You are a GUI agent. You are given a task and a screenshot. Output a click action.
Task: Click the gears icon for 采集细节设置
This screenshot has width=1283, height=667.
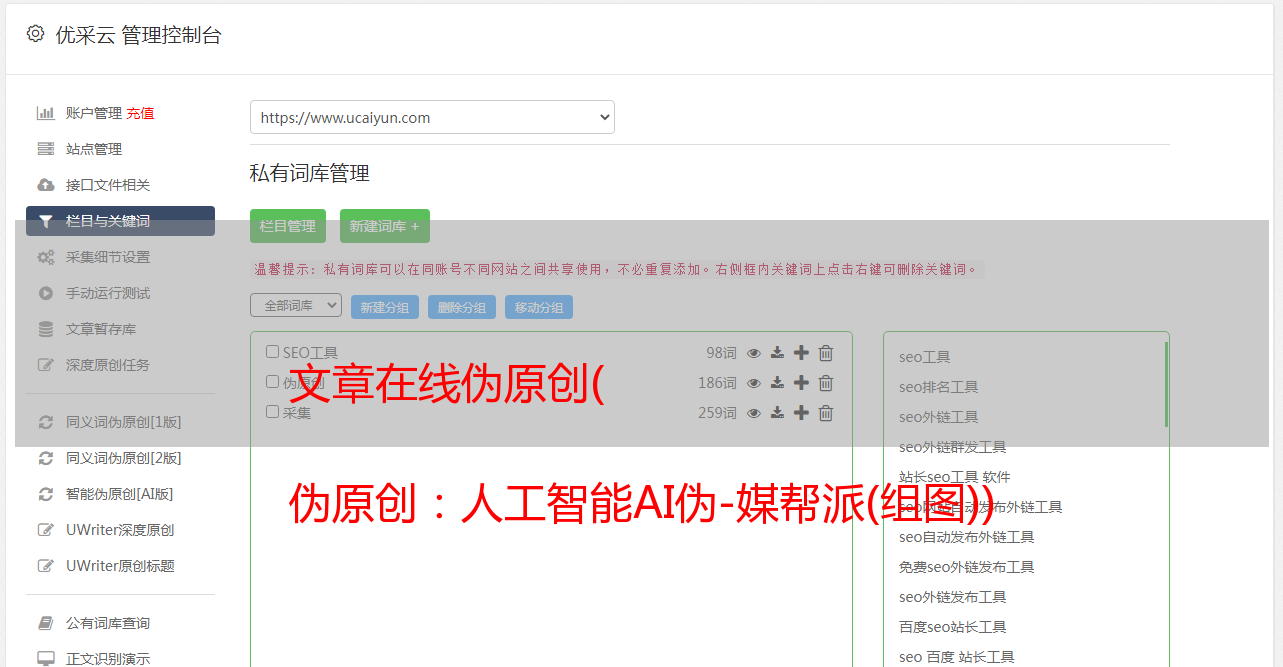pyautogui.click(x=46, y=257)
